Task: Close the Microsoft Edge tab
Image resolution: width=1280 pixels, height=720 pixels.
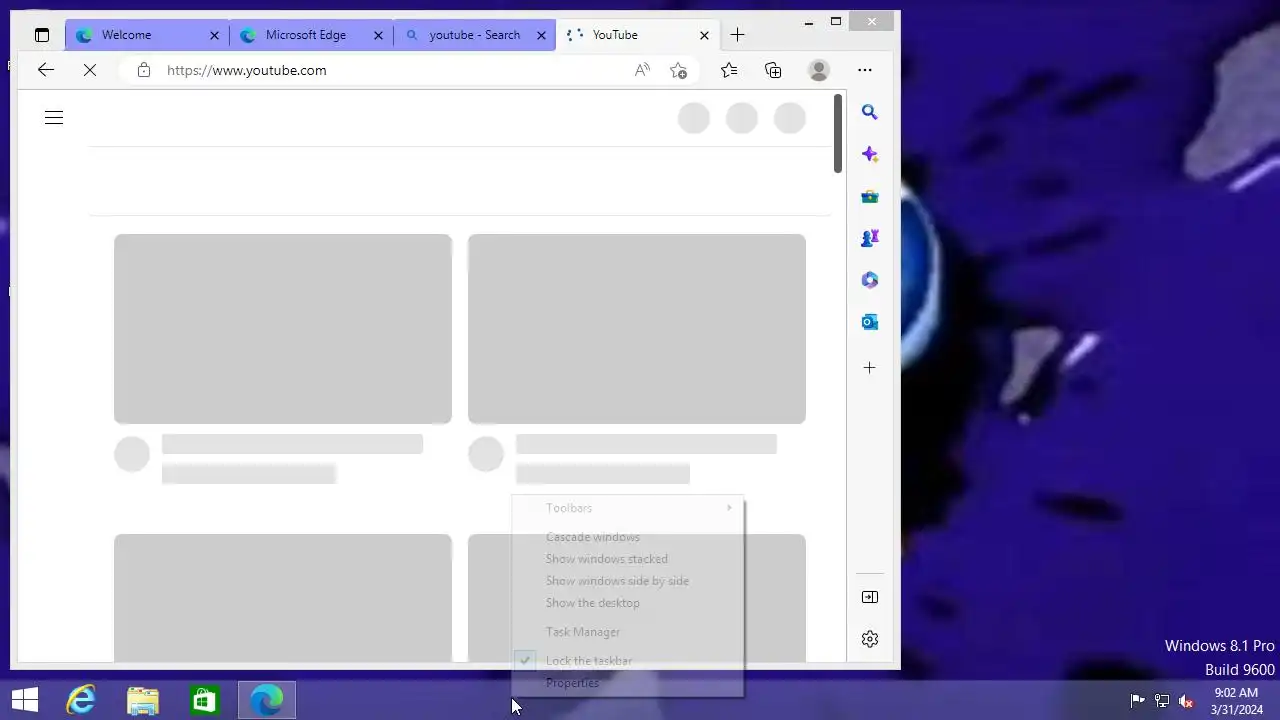Action: (x=378, y=35)
